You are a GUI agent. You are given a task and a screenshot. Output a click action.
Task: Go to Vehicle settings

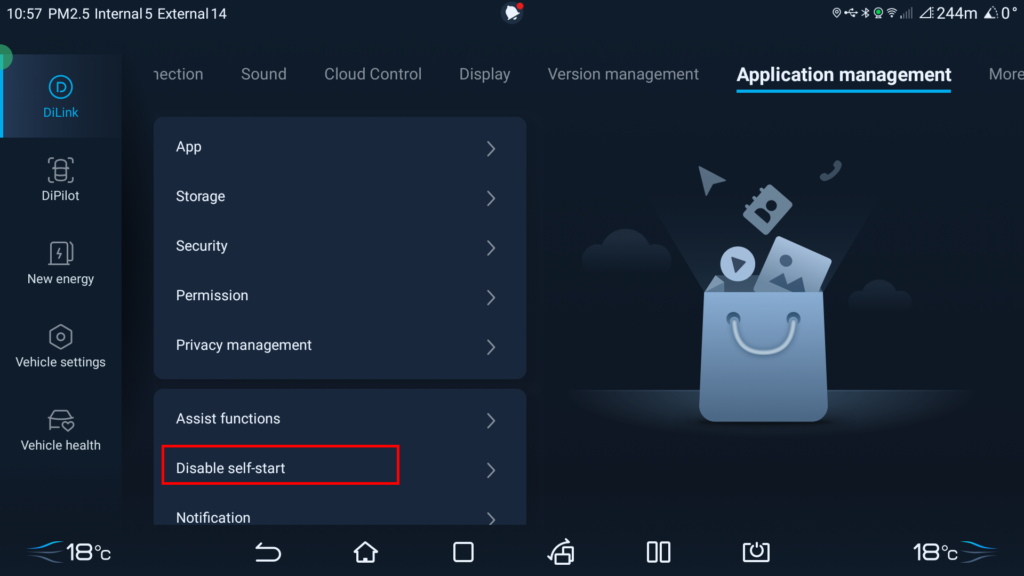(x=60, y=346)
